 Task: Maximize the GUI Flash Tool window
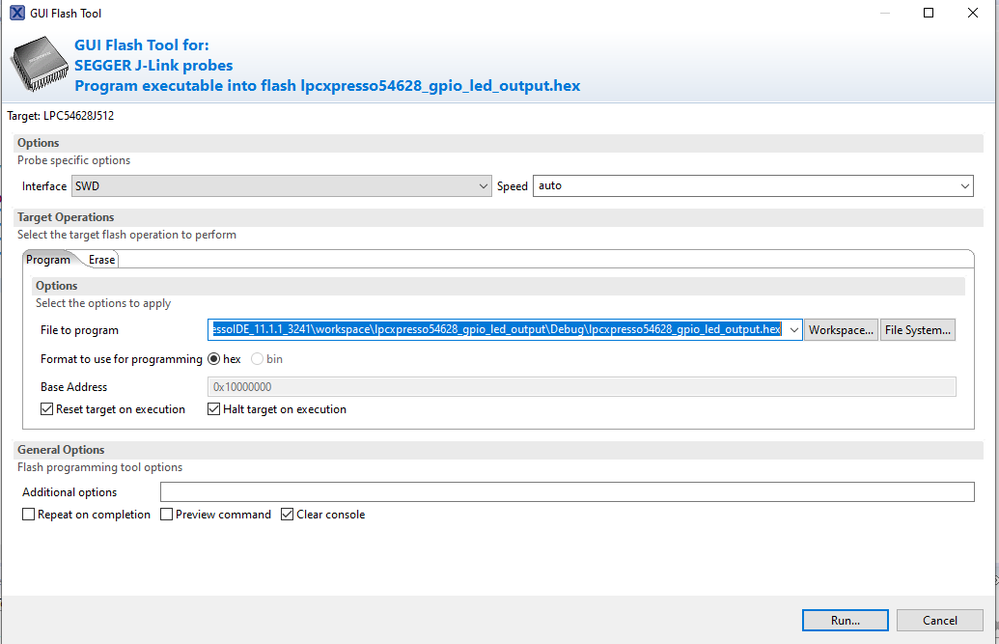(928, 13)
